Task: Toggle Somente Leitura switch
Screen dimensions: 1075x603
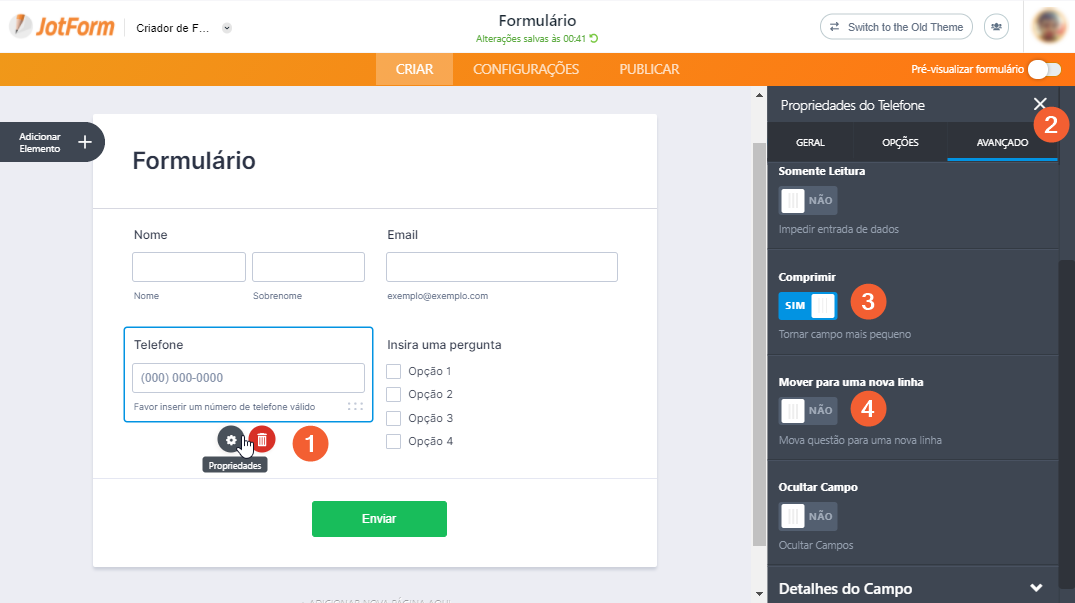Action: 808,200
